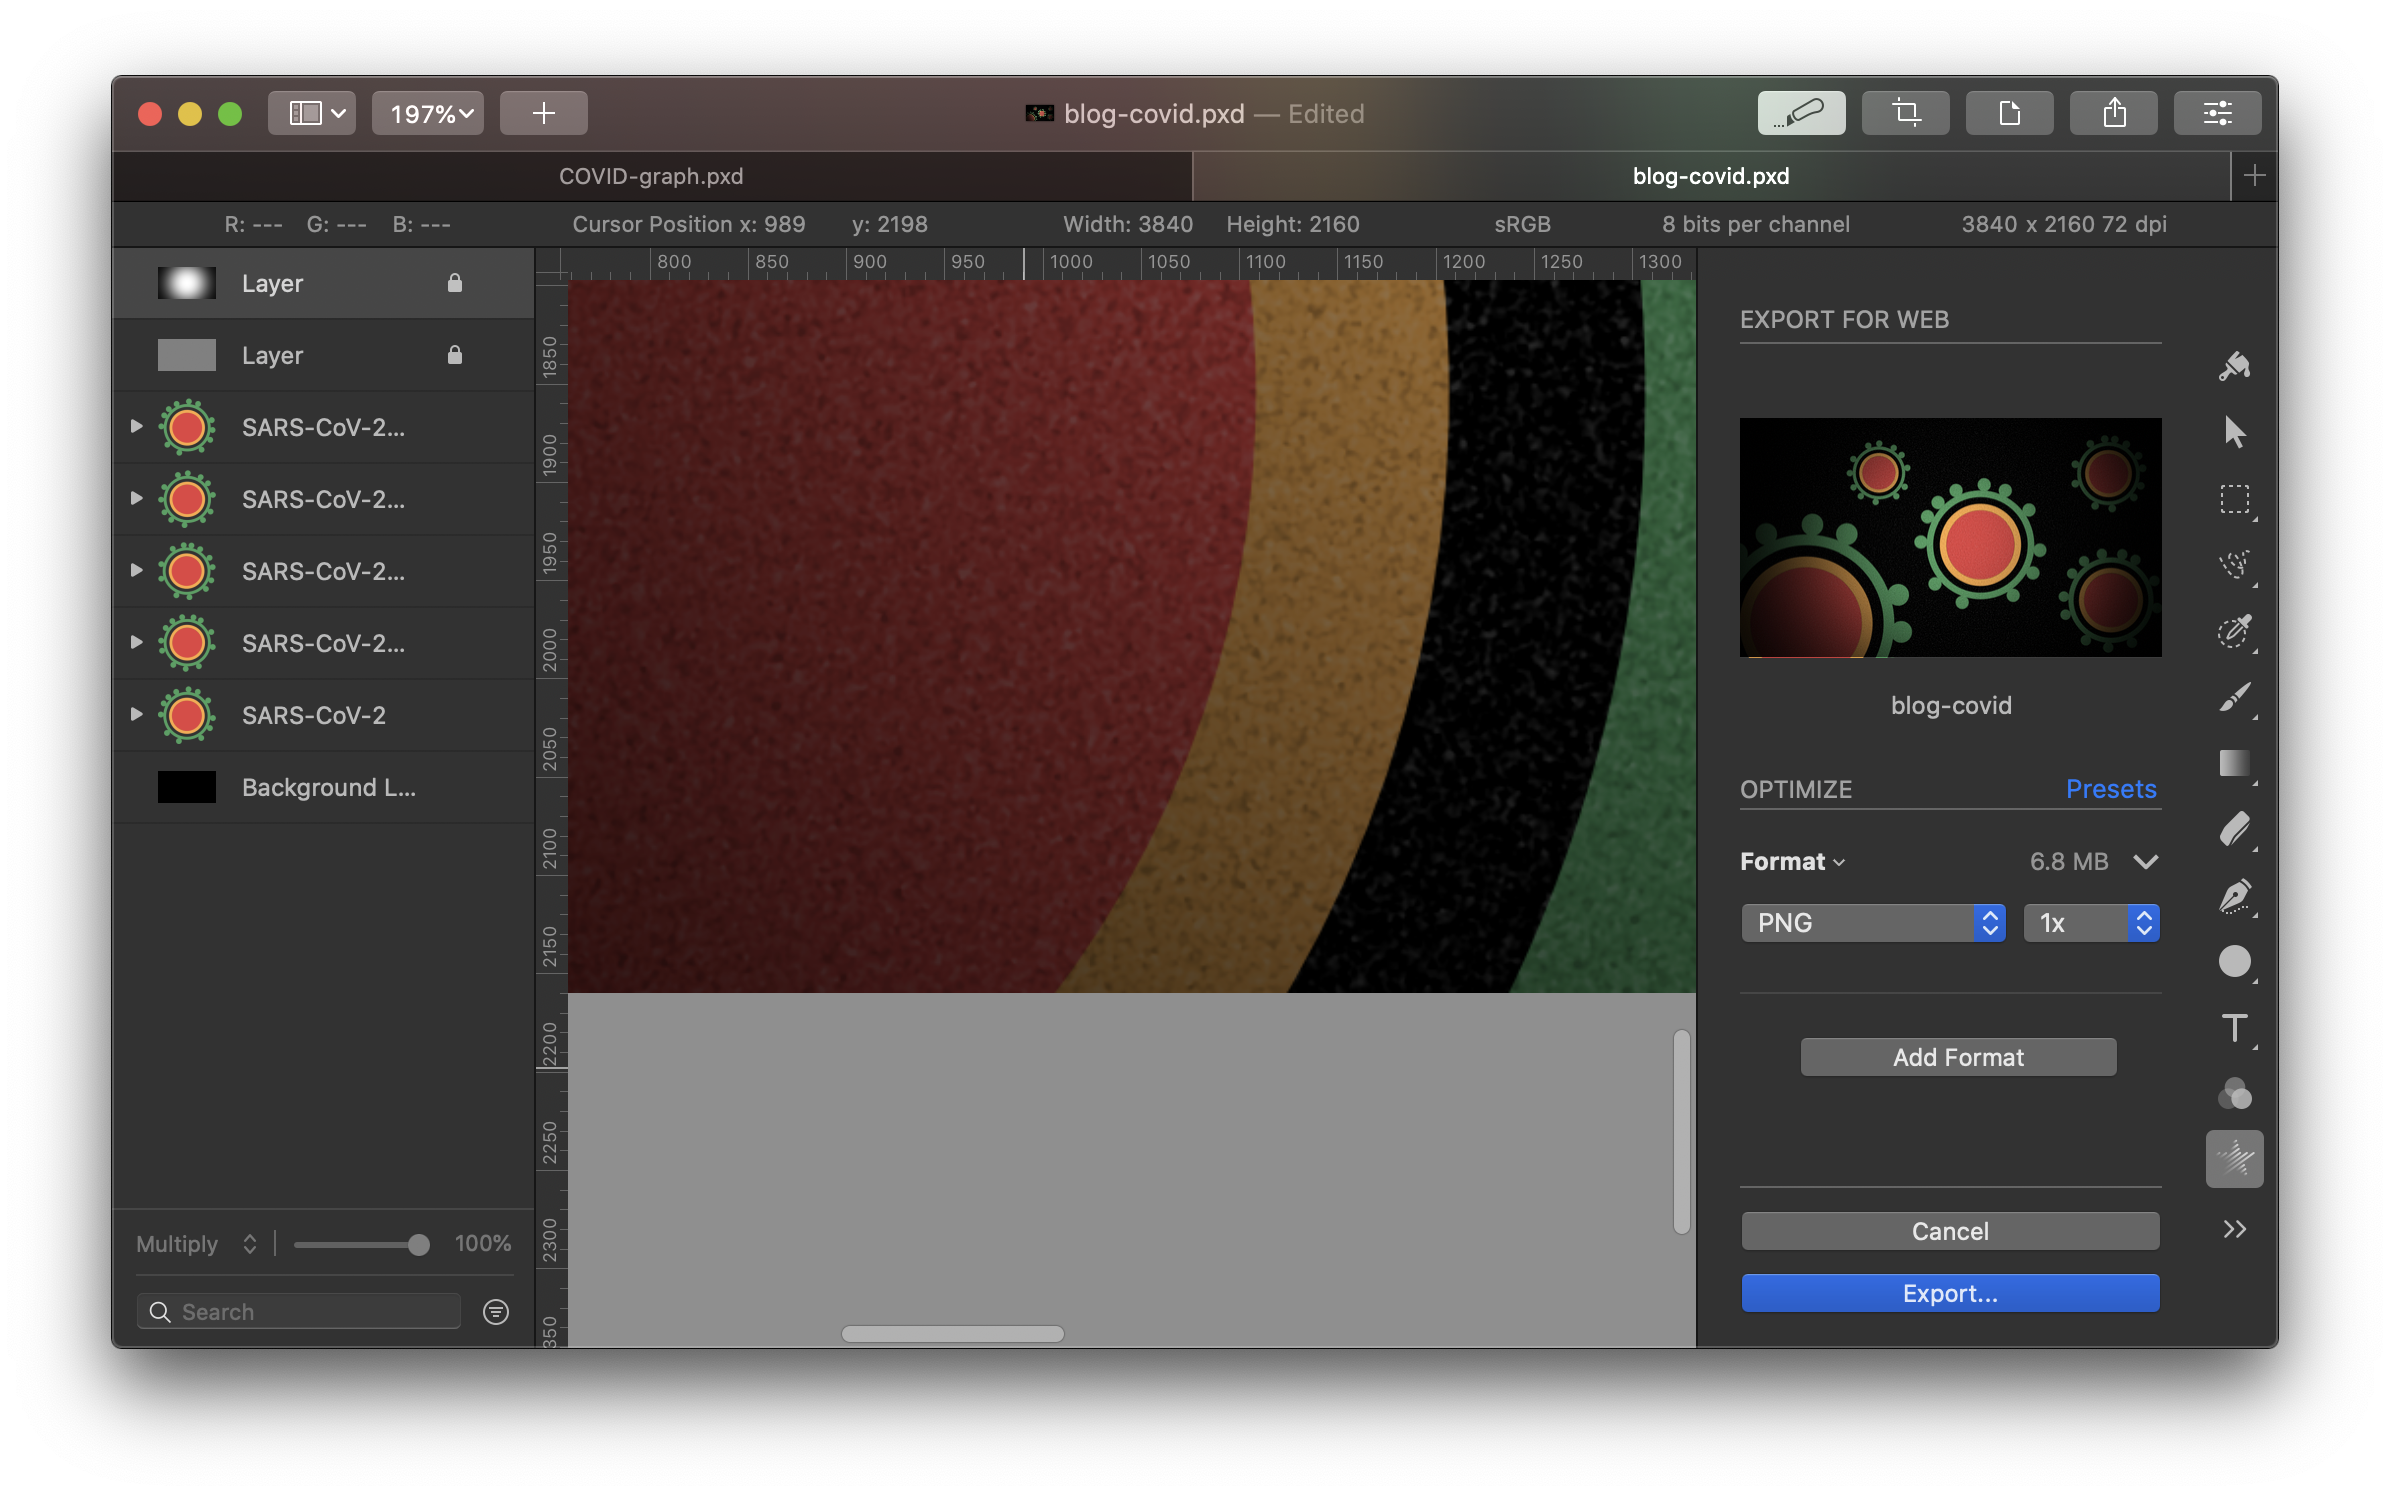2390x1496 pixels.
Task: Select the highlighted Effects tool icon
Action: pos(2234,1159)
